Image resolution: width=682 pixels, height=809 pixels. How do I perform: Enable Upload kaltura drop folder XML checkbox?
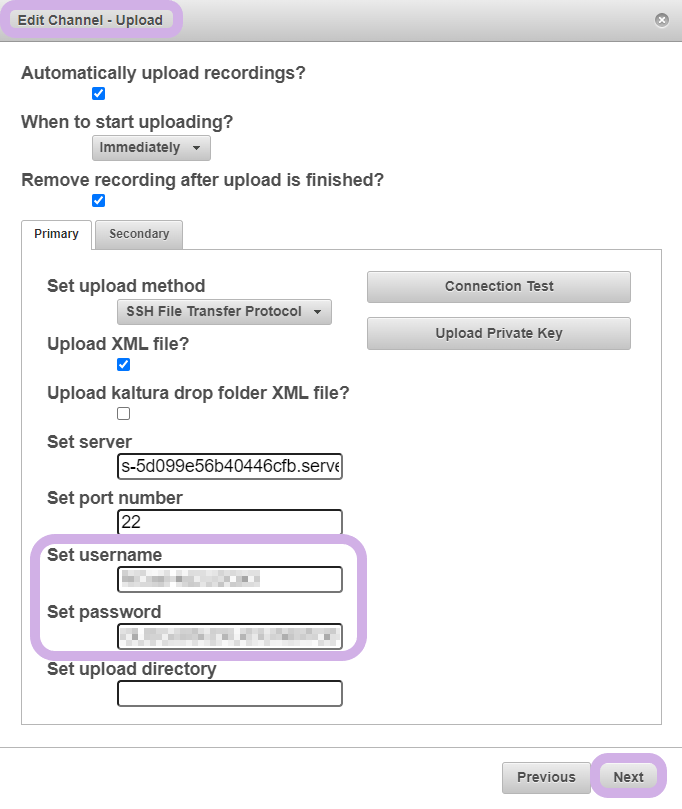[124, 414]
